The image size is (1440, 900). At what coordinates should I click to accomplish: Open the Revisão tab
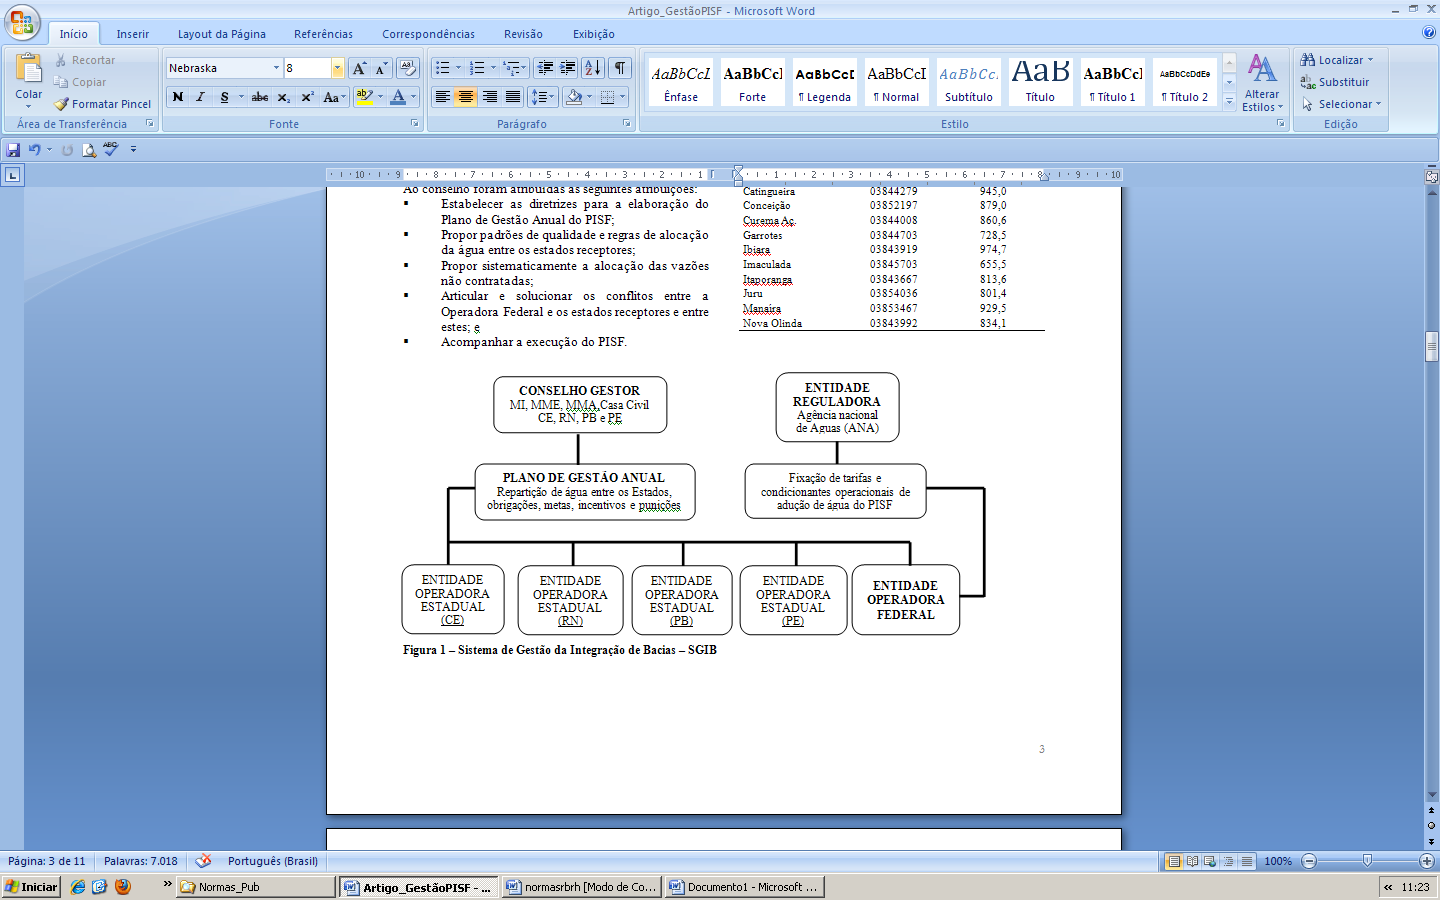523,34
